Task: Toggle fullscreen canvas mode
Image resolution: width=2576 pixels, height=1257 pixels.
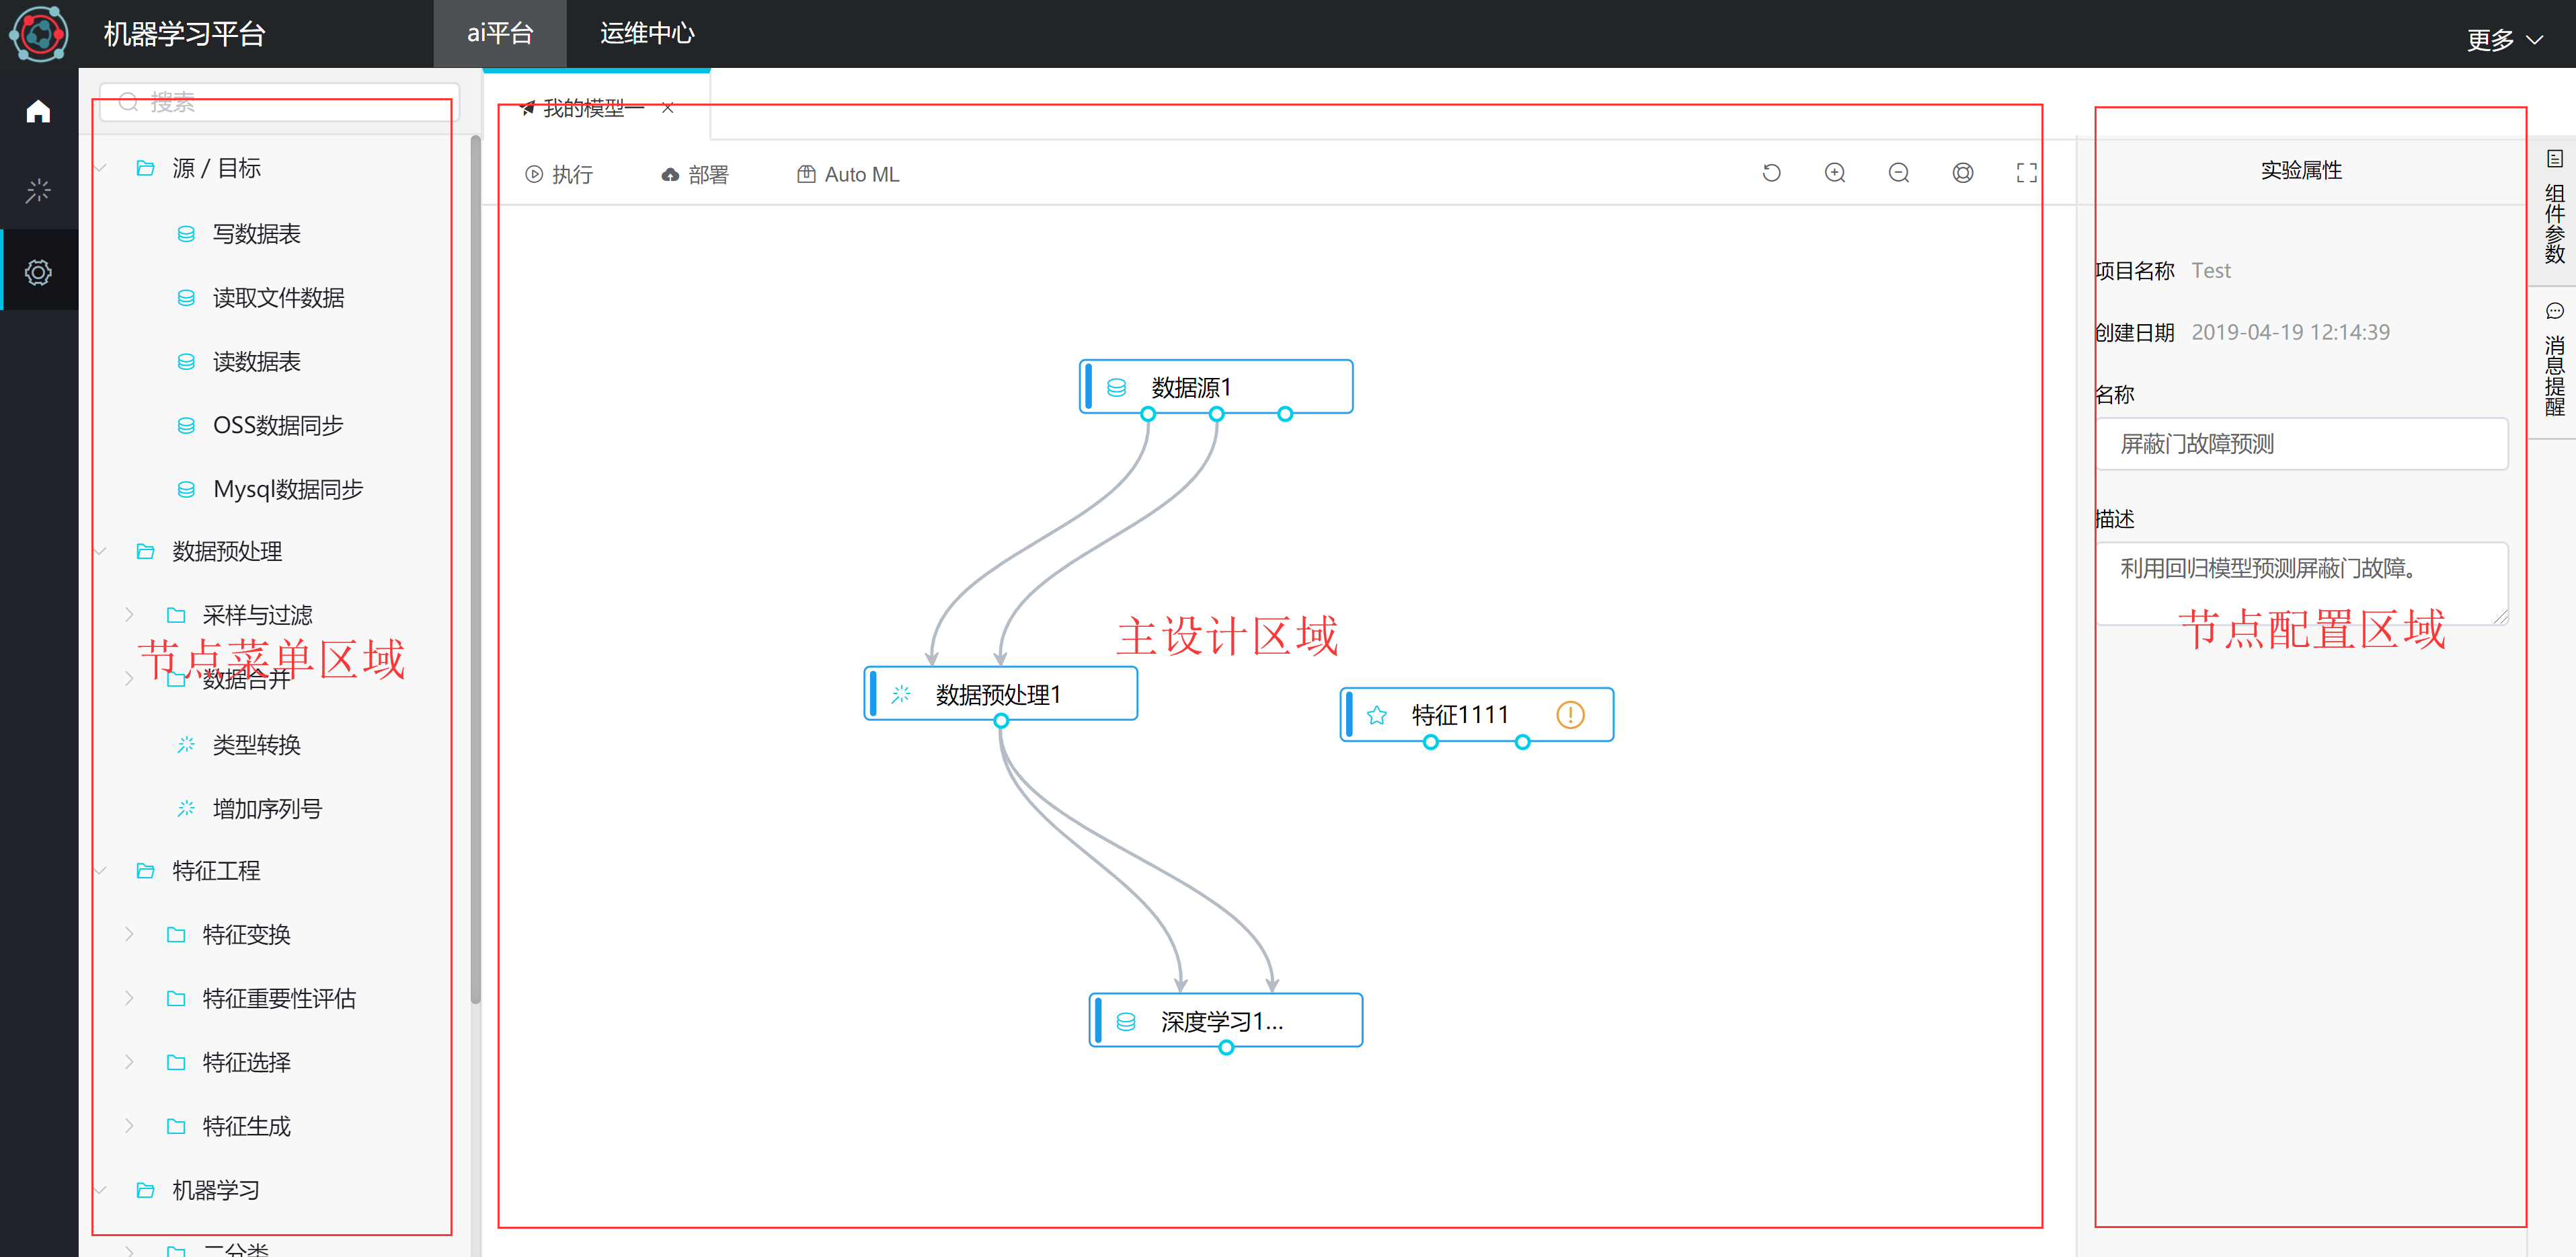Action: pos(2027,173)
